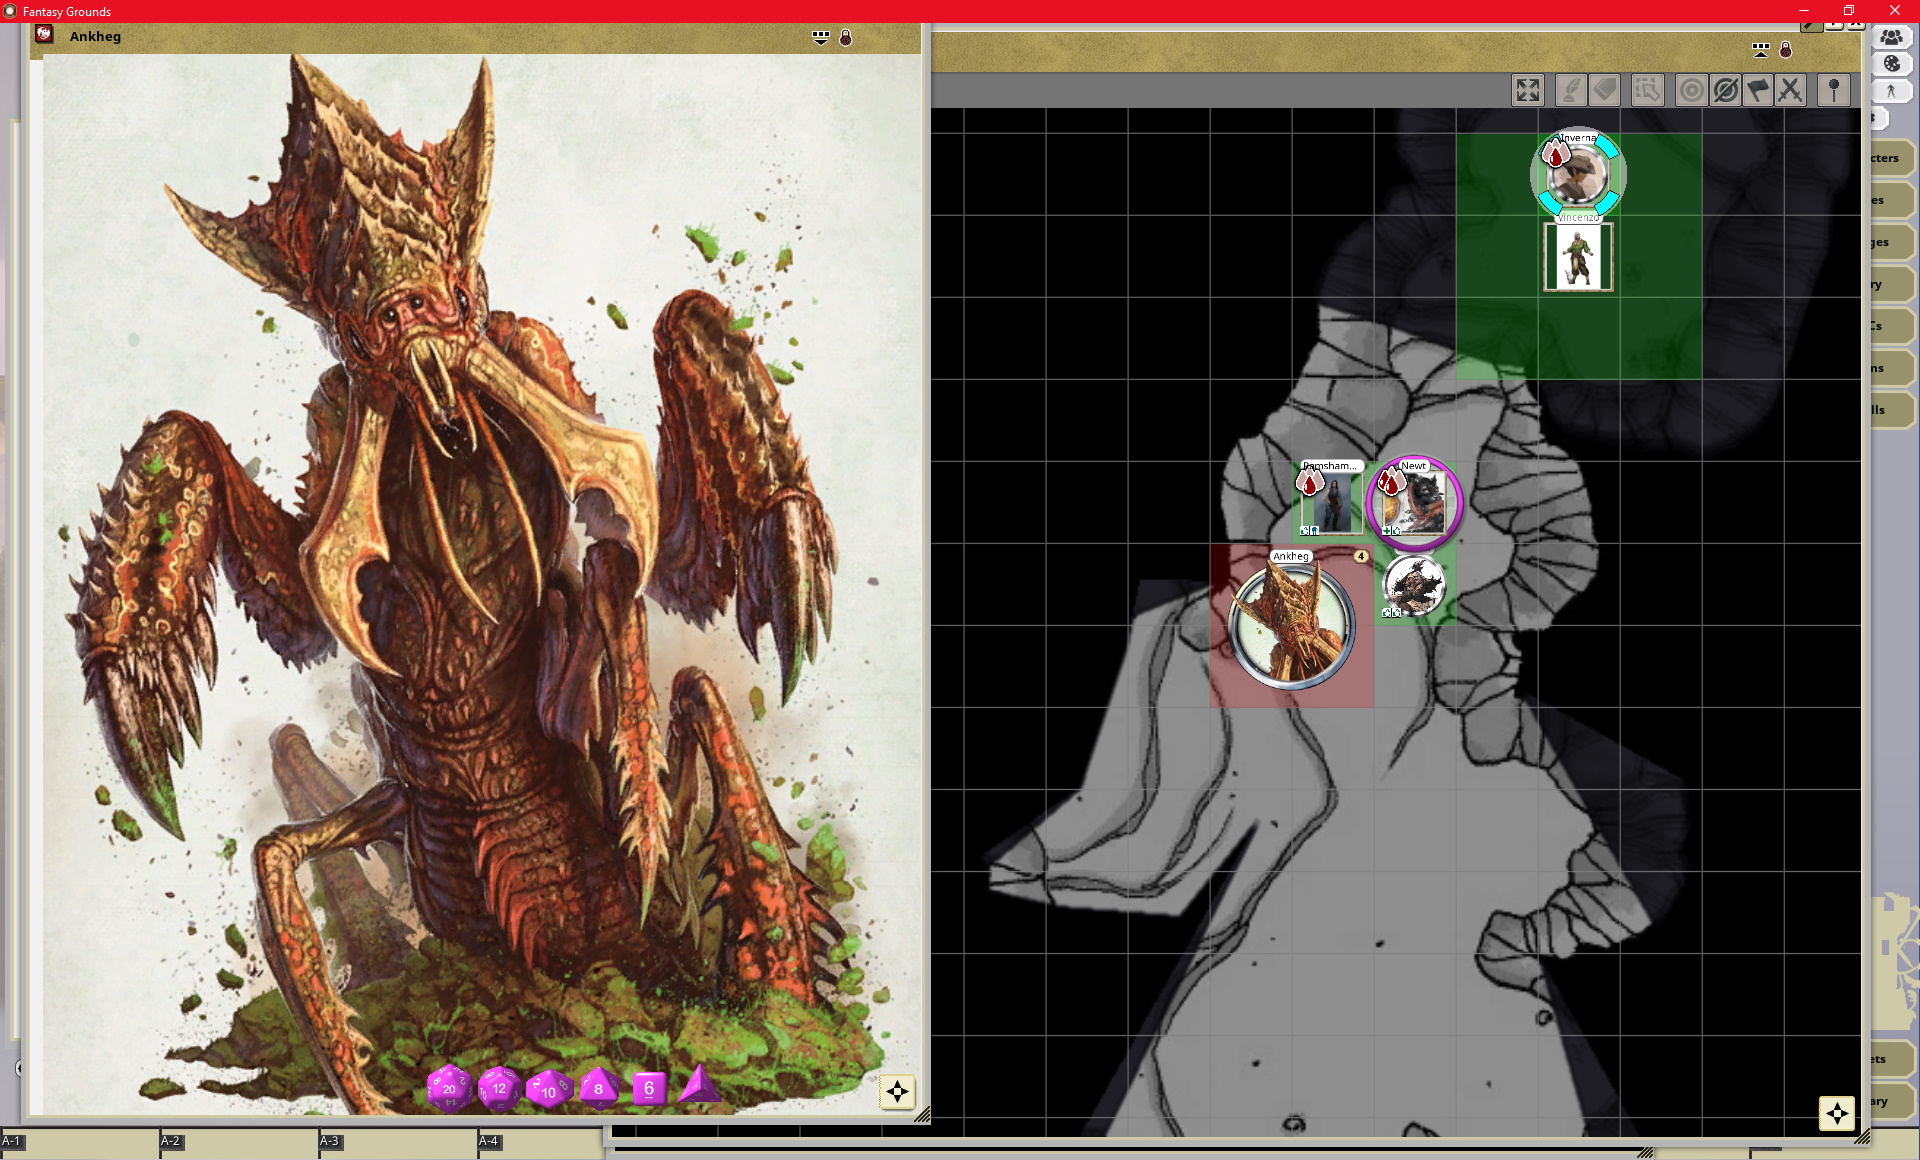
Task: Open the Characters sidebar button
Action: tap(1892, 158)
